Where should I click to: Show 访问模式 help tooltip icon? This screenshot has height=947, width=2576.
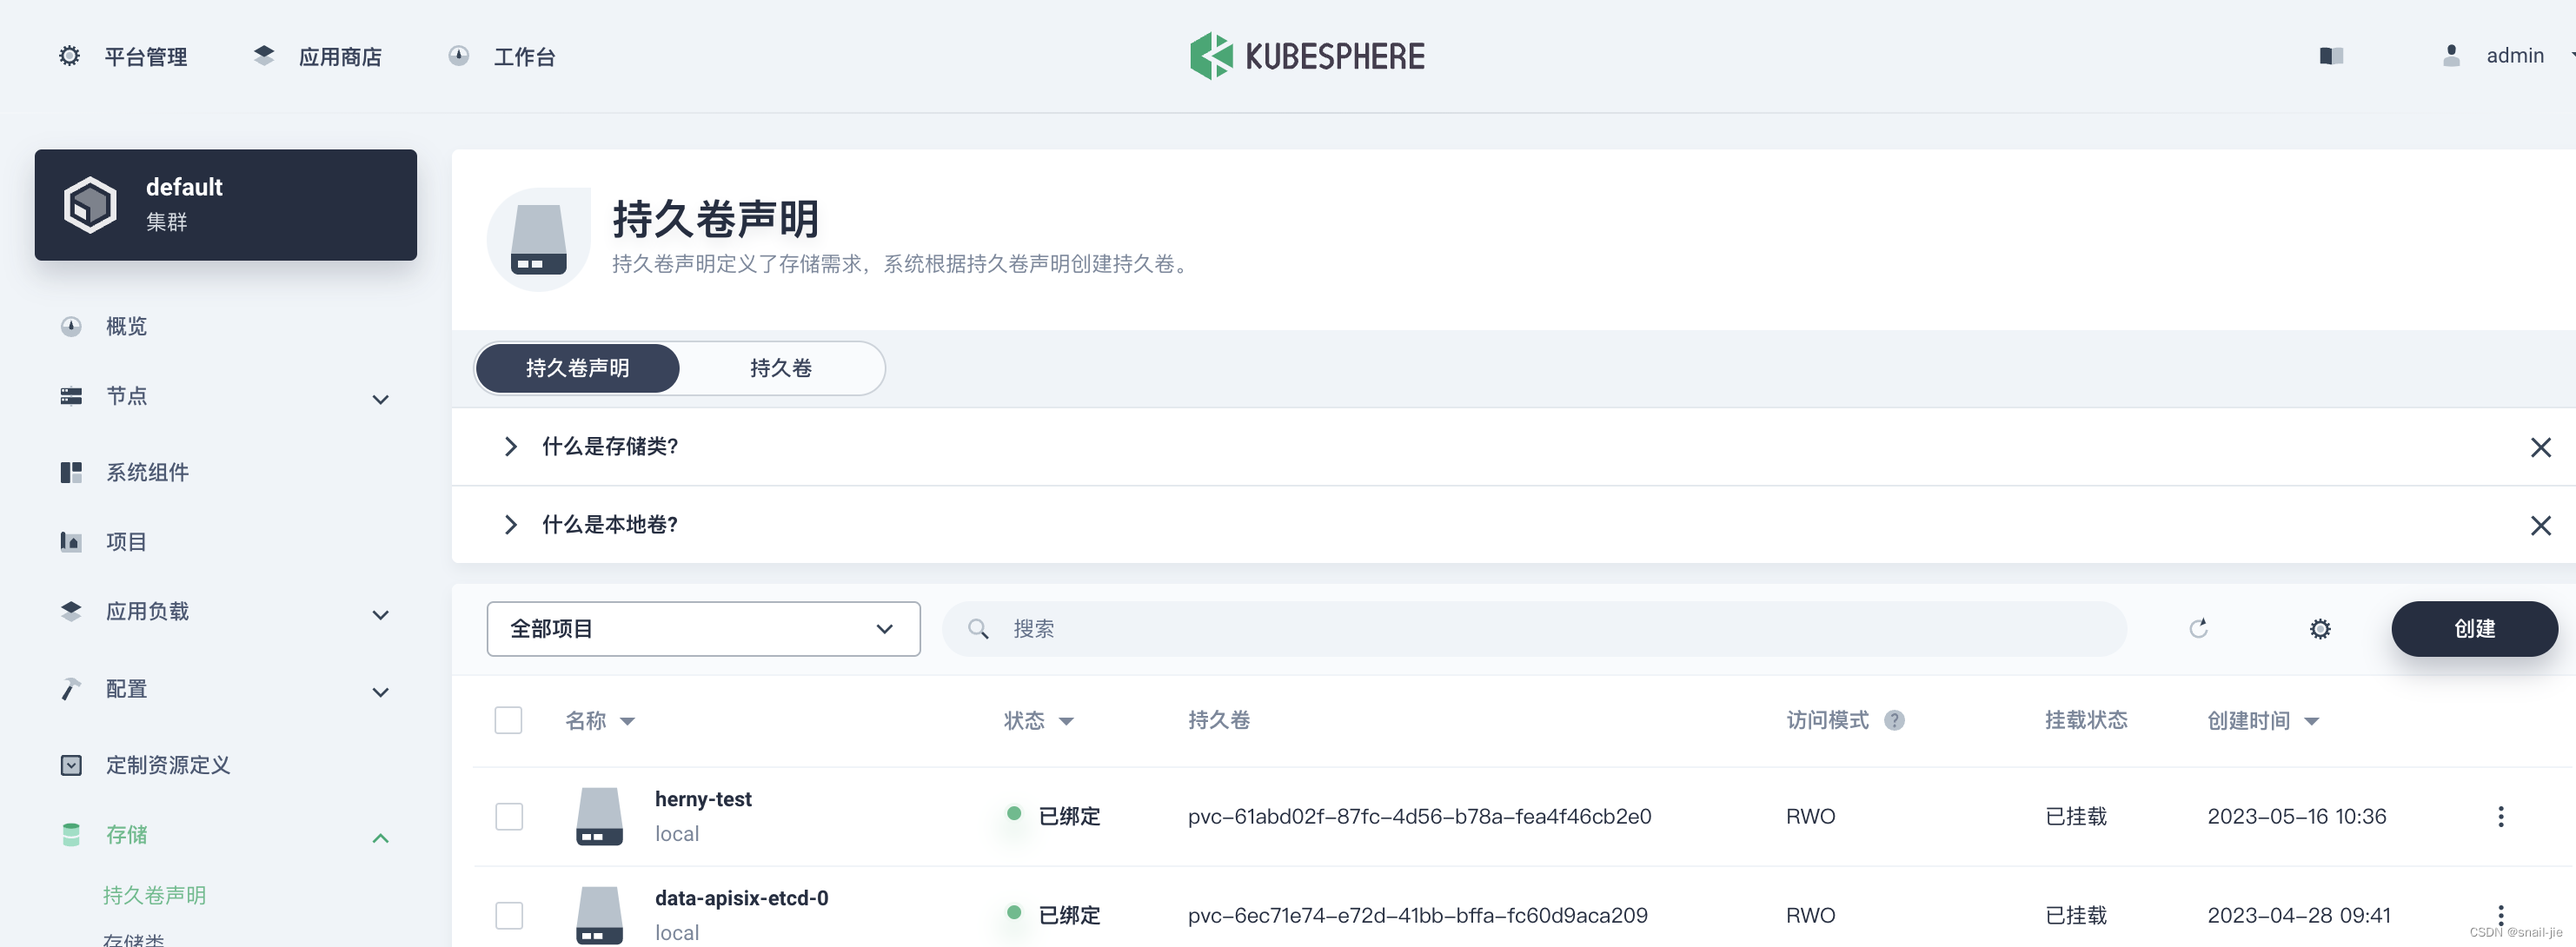tap(1894, 721)
